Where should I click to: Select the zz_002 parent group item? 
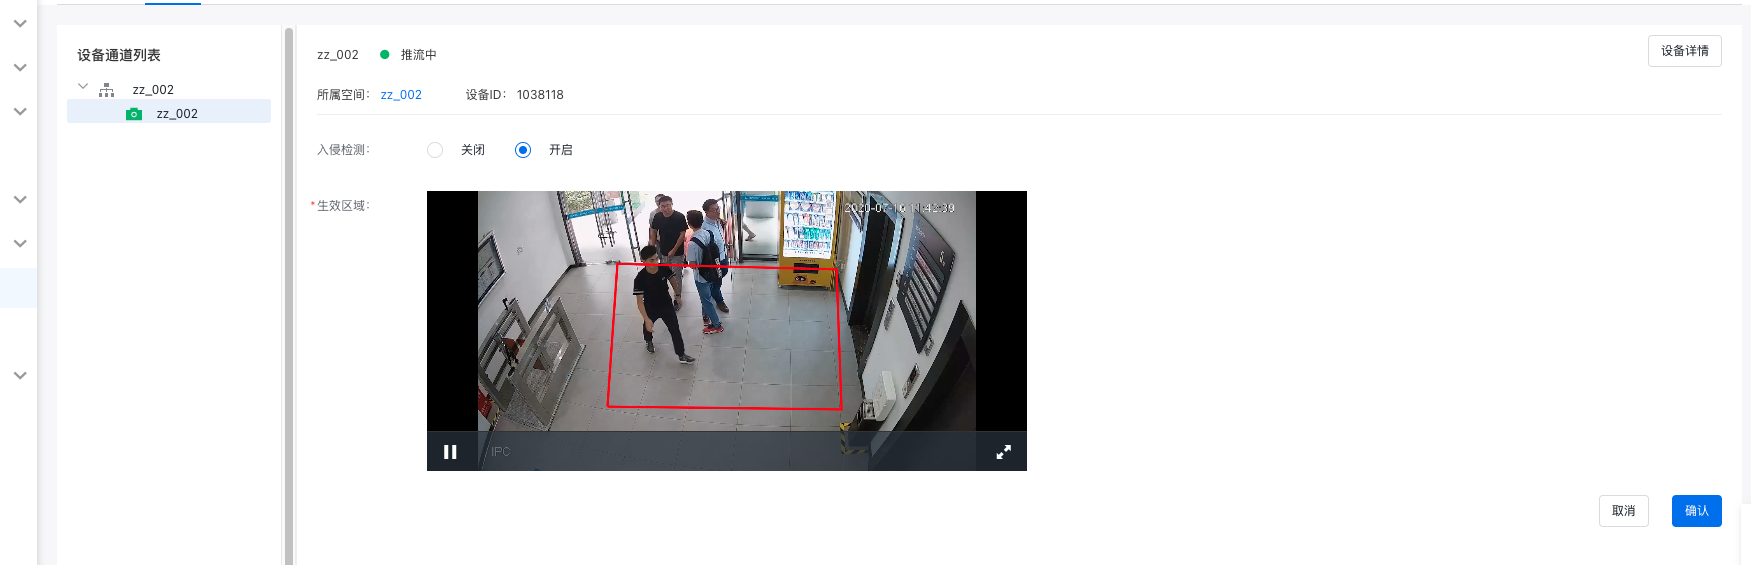153,90
